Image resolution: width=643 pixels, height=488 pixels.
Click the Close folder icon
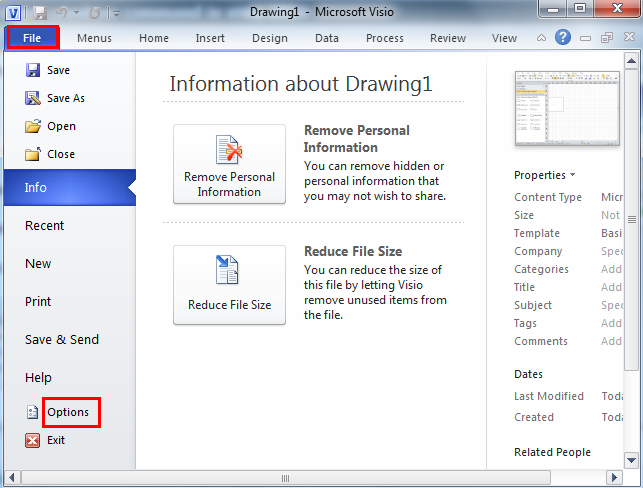click(x=33, y=154)
